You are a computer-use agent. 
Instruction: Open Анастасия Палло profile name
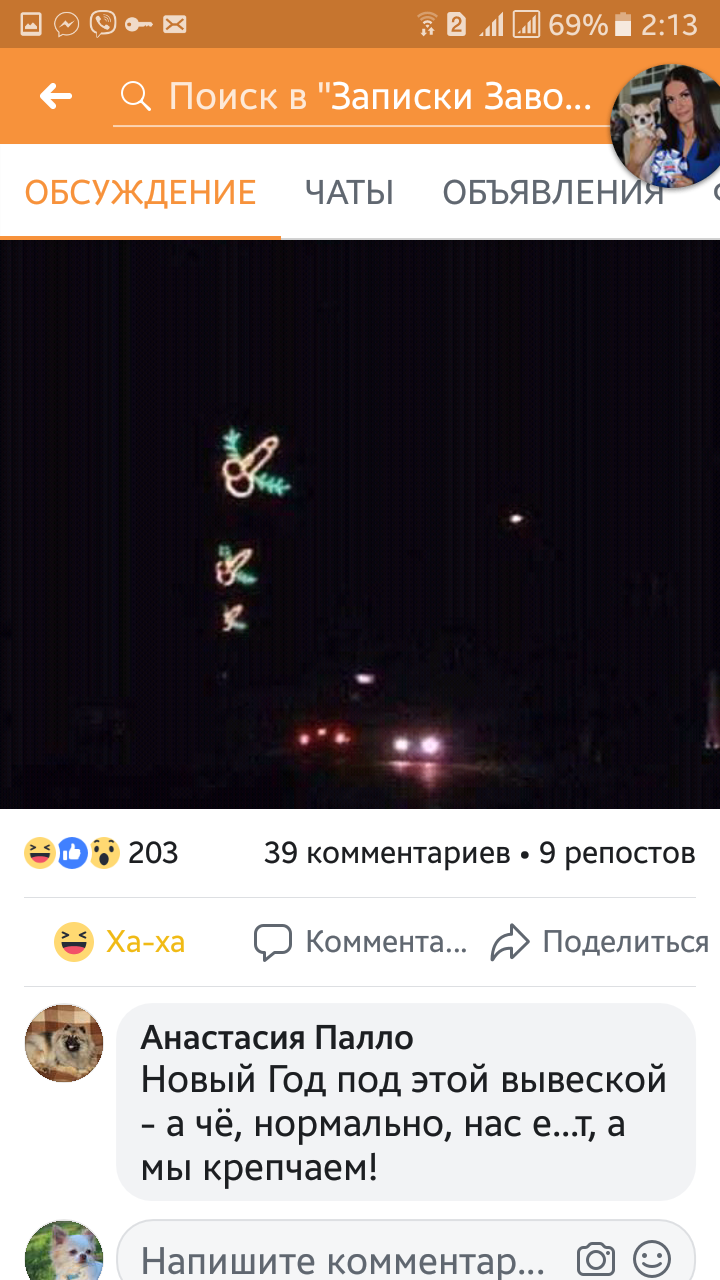(277, 1037)
